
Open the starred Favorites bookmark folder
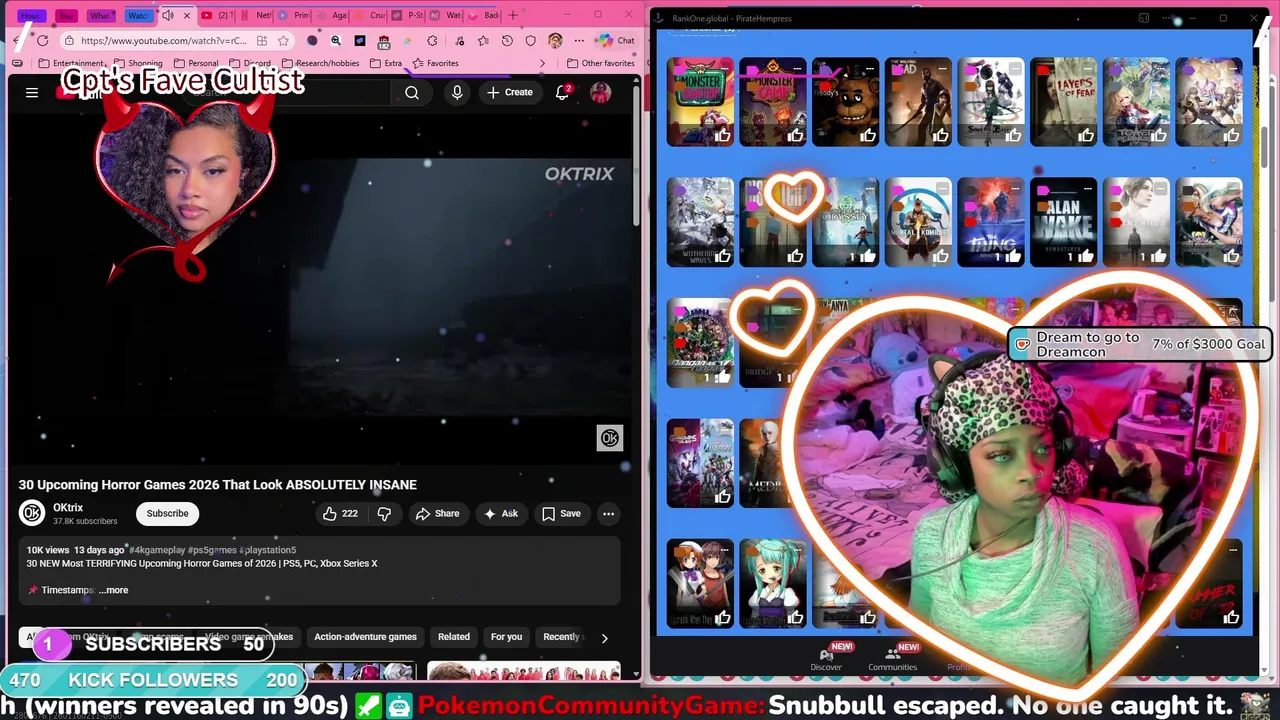coord(436,63)
